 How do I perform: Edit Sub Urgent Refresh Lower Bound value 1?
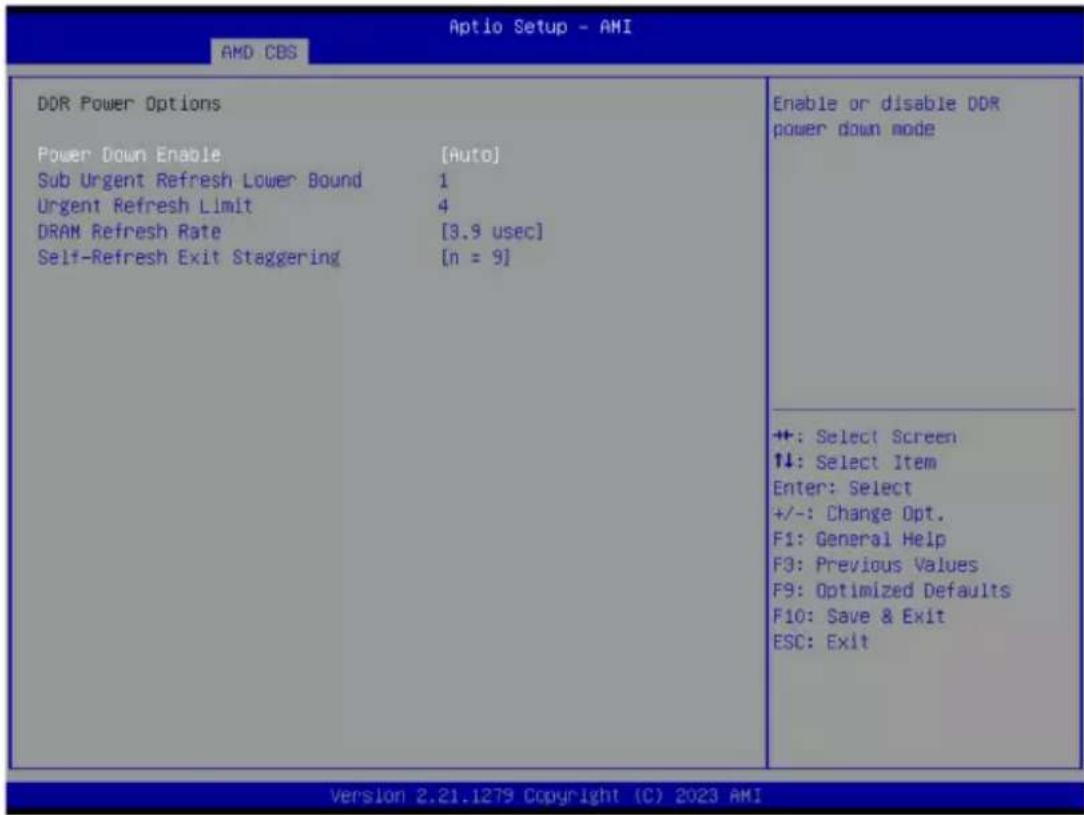click(443, 181)
